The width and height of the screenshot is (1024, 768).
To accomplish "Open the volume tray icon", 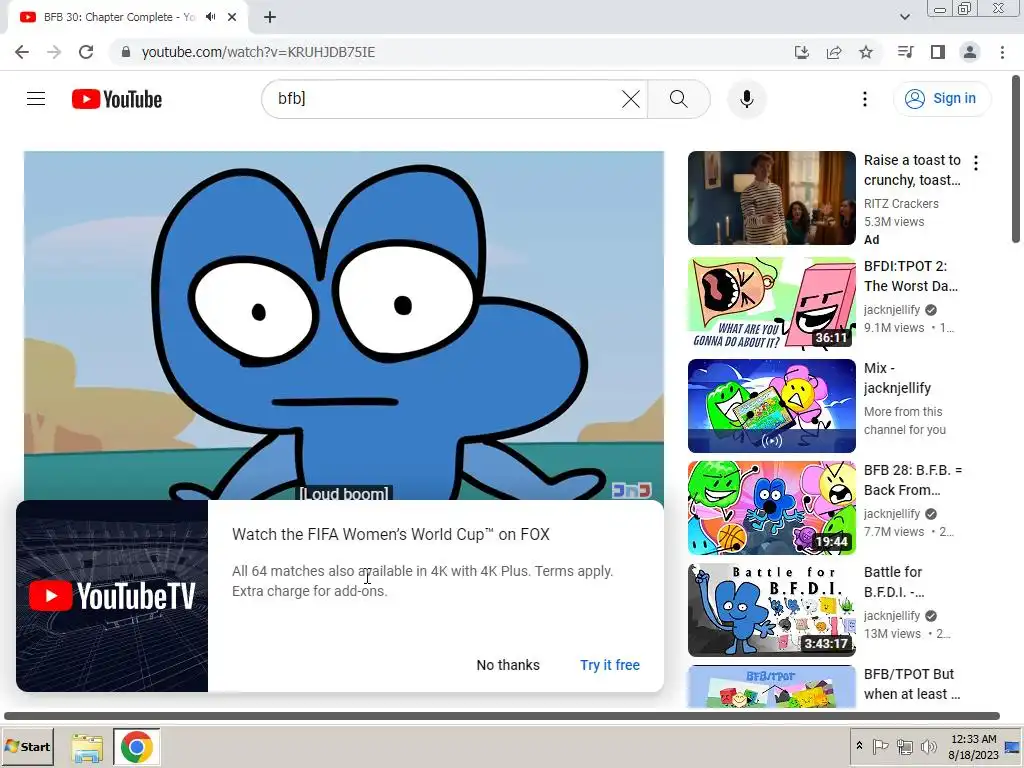I will (928, 746).
